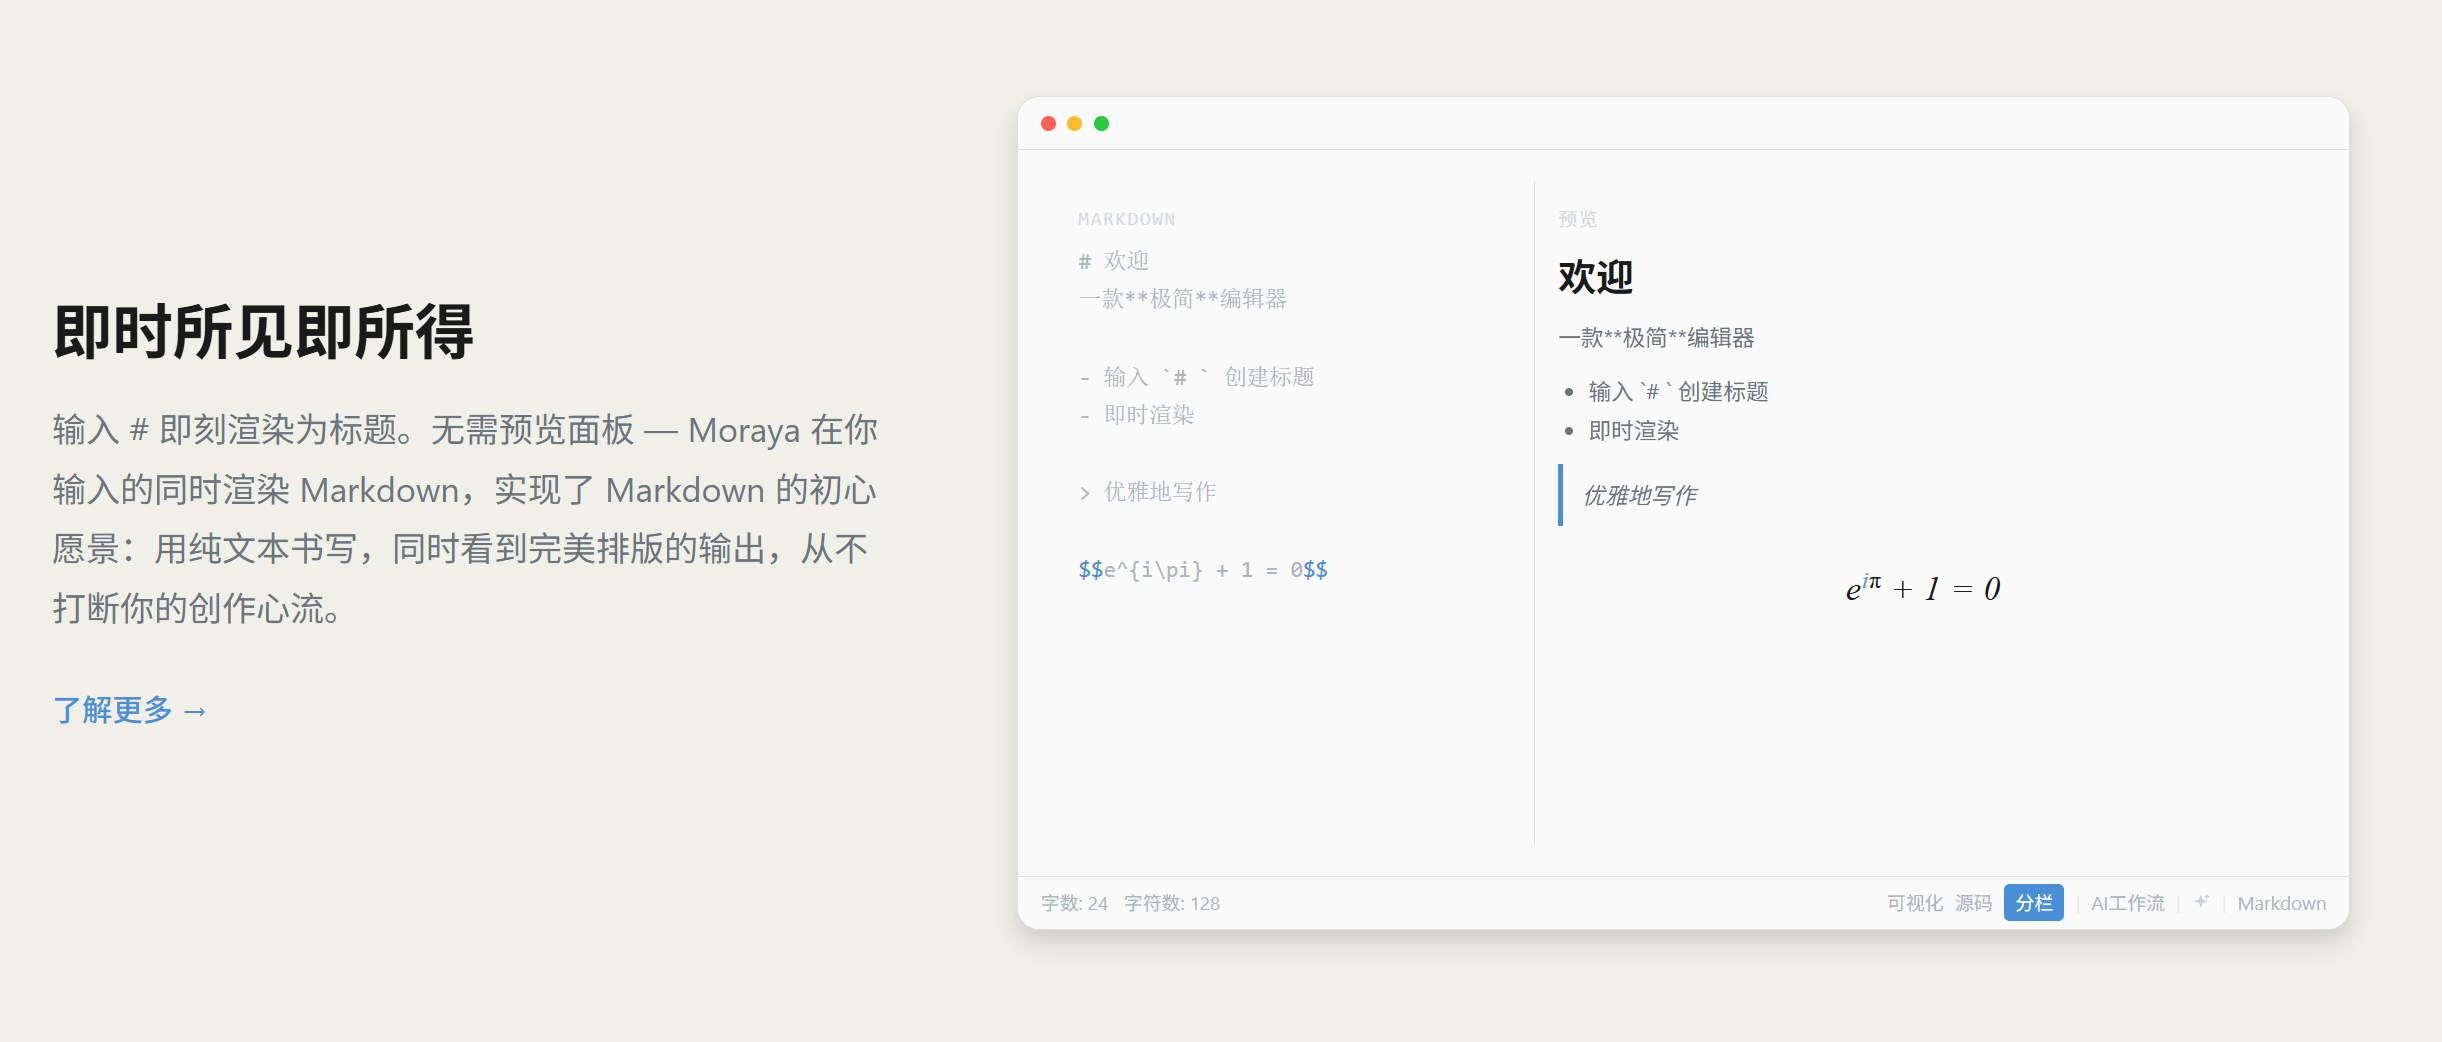The width and height of the screenshot is (2442, 1042).
Task: Click the $$e^{i\pi} + 1 = 0$$ source line
Action: point(1203,570)
